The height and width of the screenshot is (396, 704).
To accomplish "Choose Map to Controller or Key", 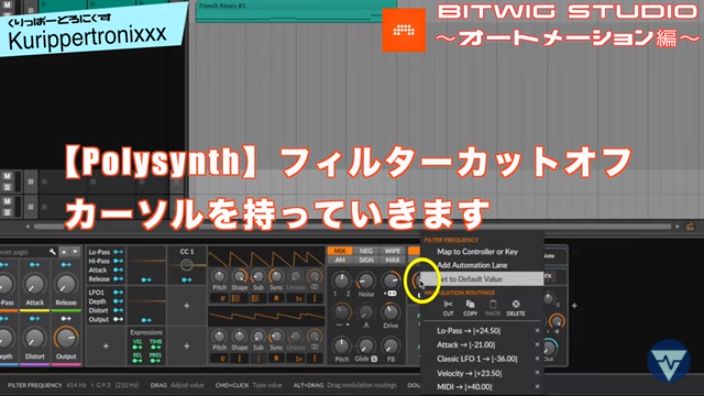I will coord(477,252).
